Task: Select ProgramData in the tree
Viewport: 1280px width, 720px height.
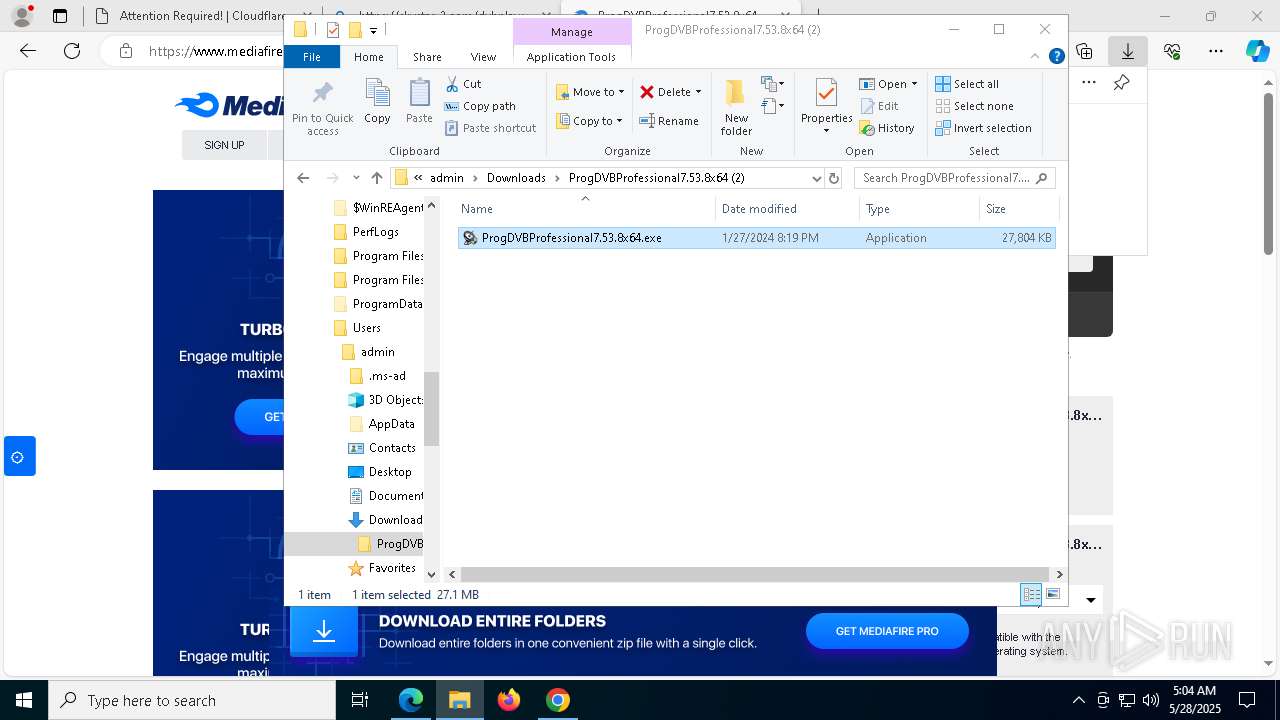Action: [377, 304]
